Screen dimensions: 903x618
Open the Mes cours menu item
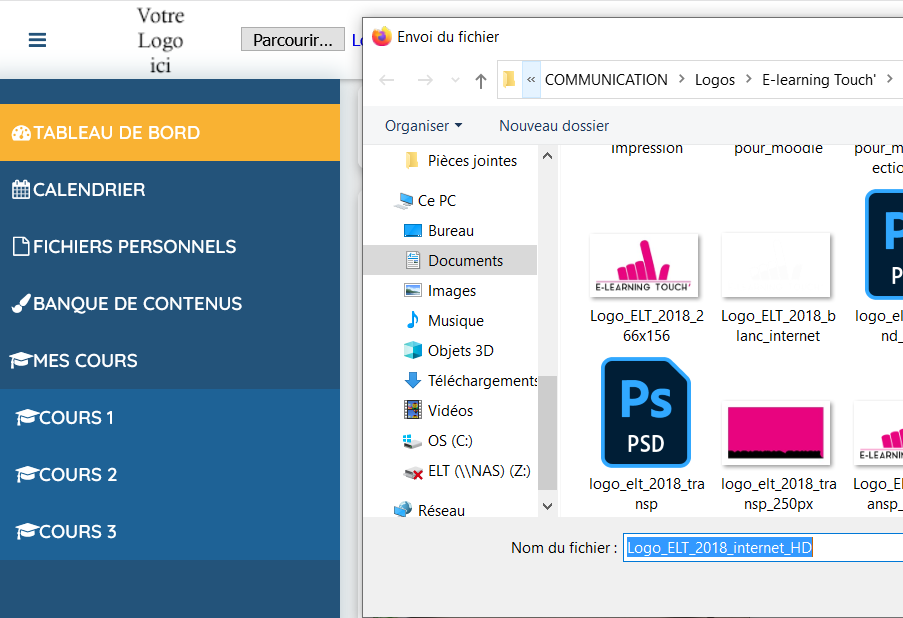tap(170, 361)
